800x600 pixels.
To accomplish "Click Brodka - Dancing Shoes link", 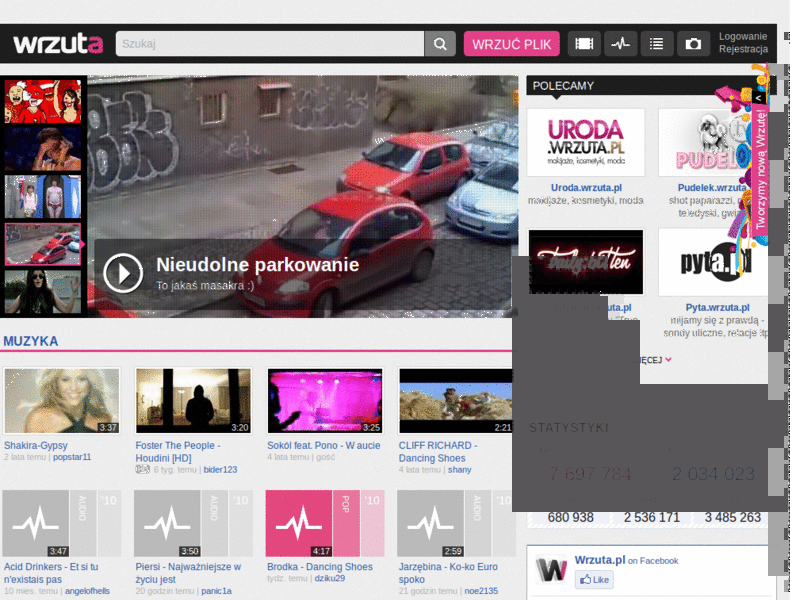I will click(x=320, y=567).
